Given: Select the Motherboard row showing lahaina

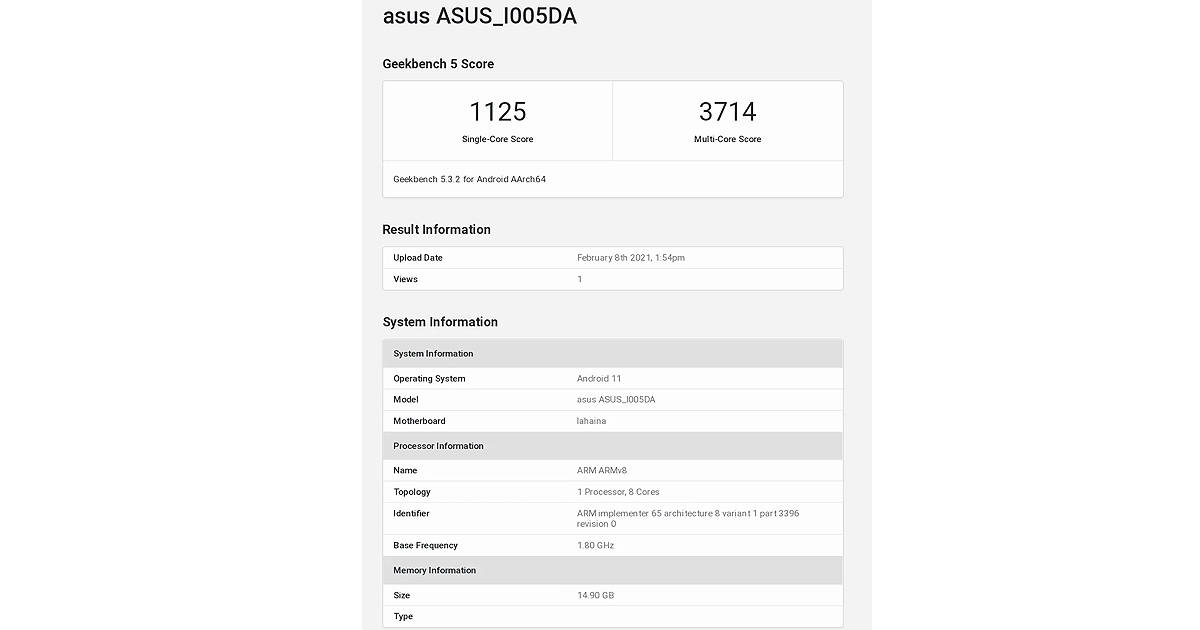Looking at the screenshot, I should pyautogui.click(x=612, y=420).
